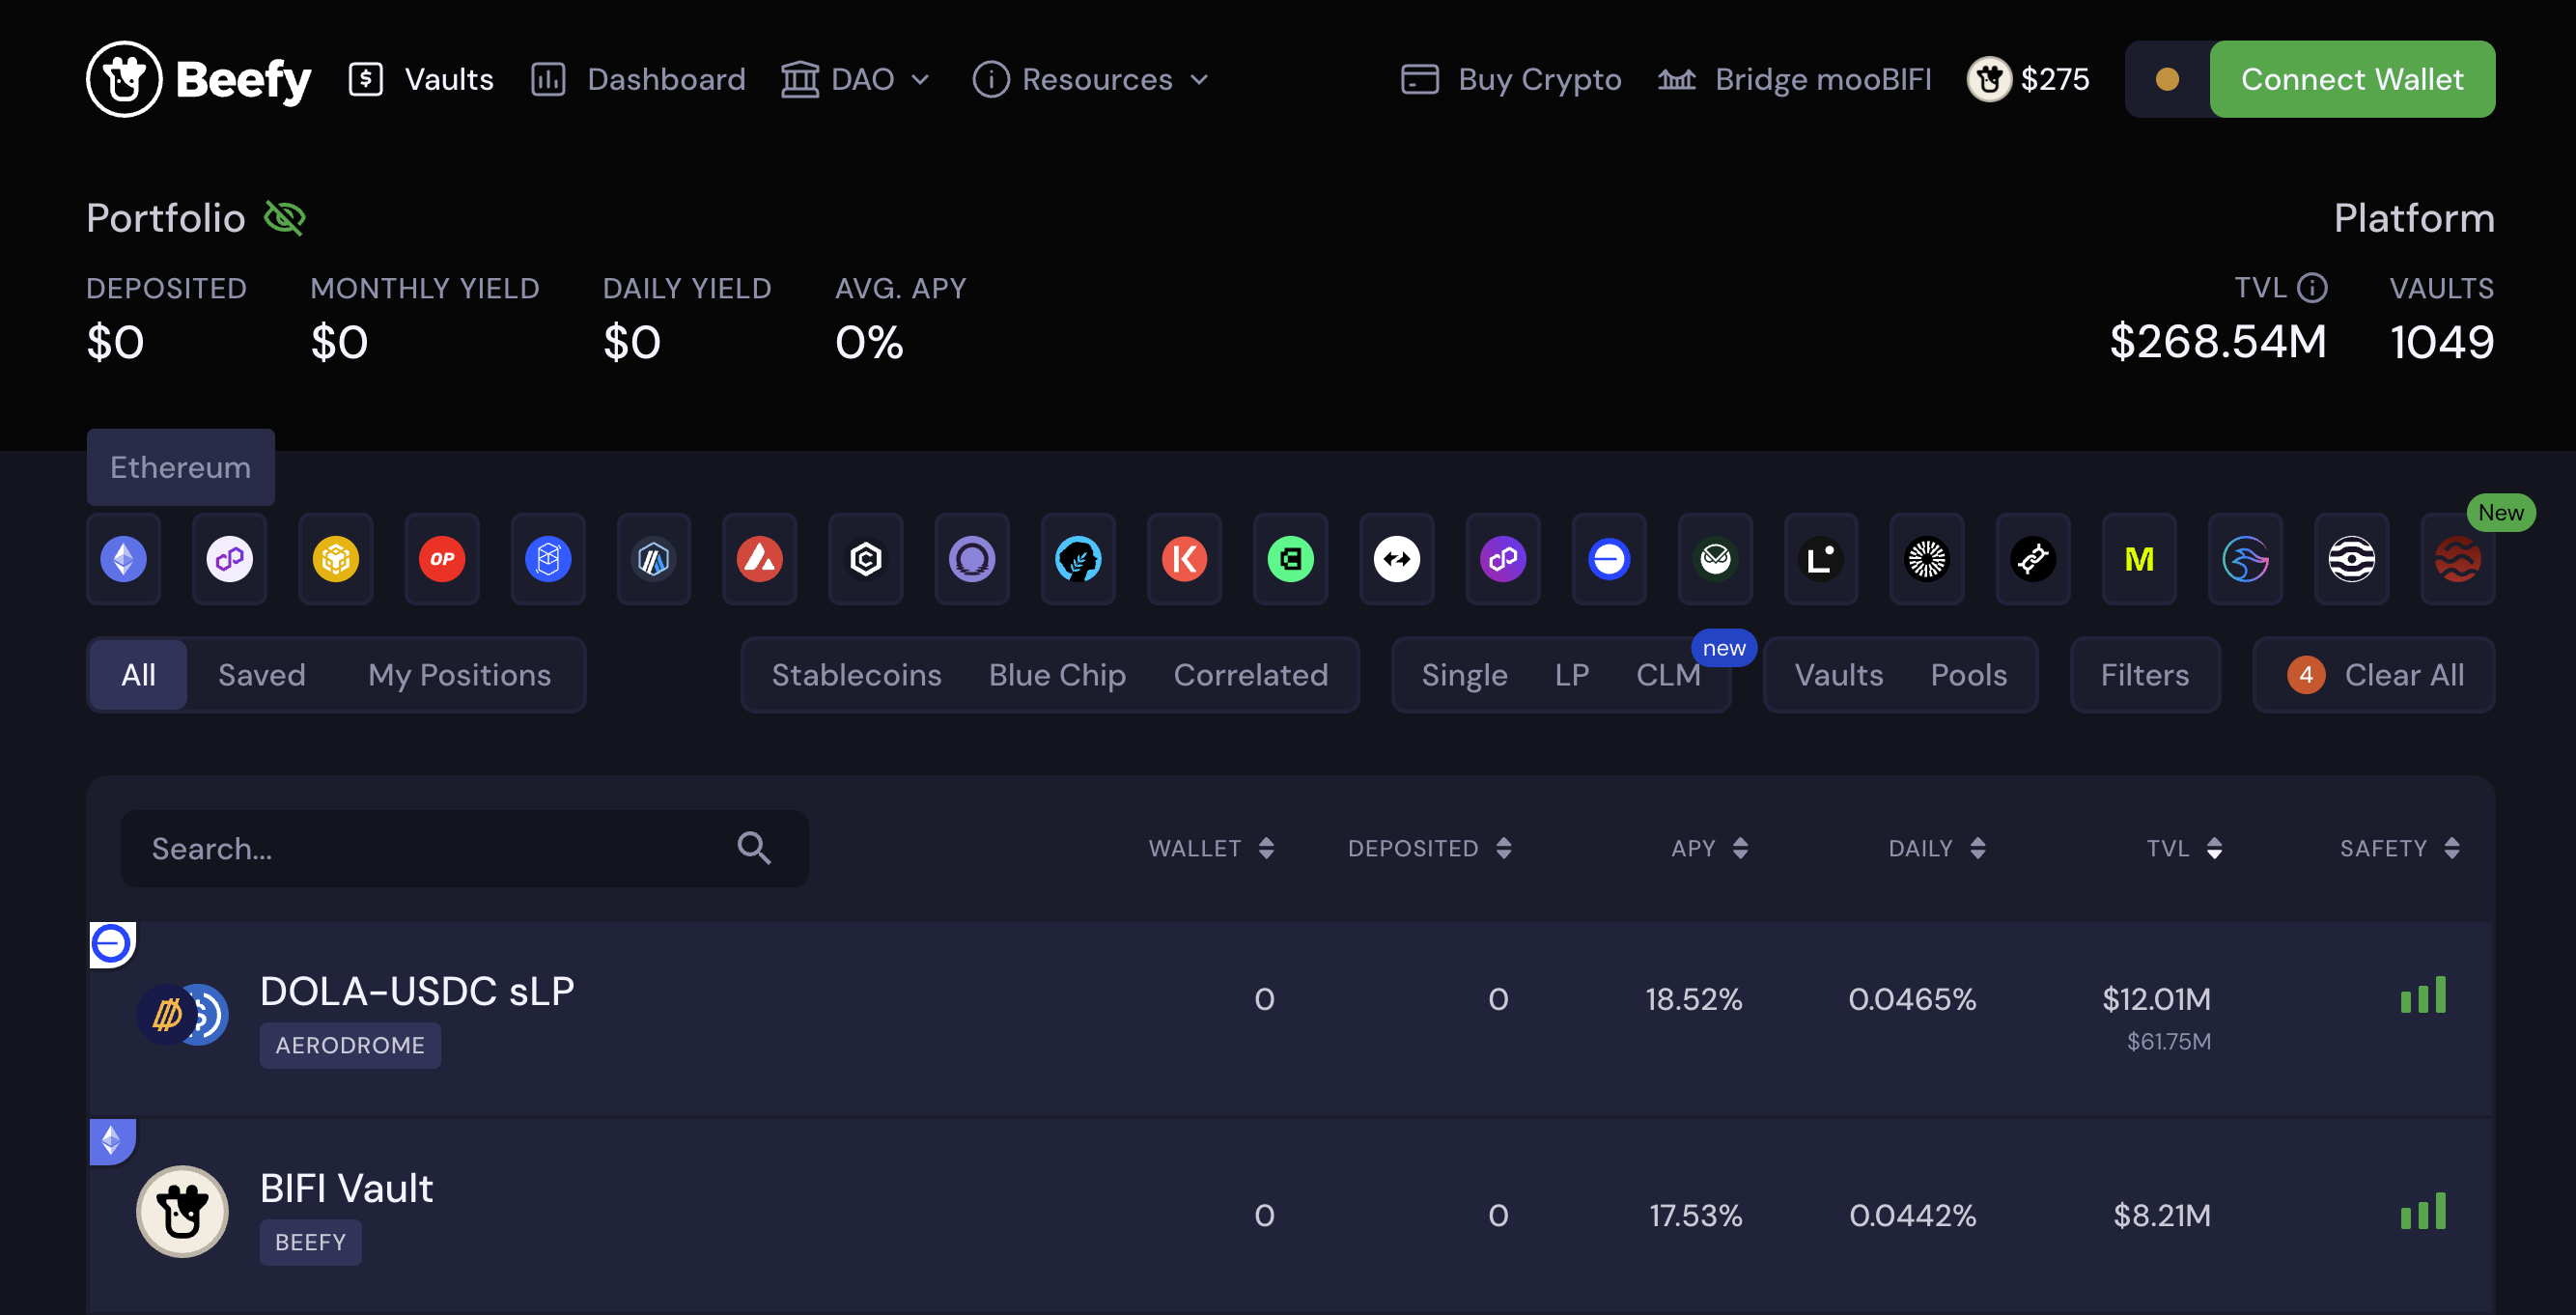Image resolution: width=2576 pixels, height=1315 pixels.
Task: Select the Optimism chain icon
Action: [x=441, y=559]
